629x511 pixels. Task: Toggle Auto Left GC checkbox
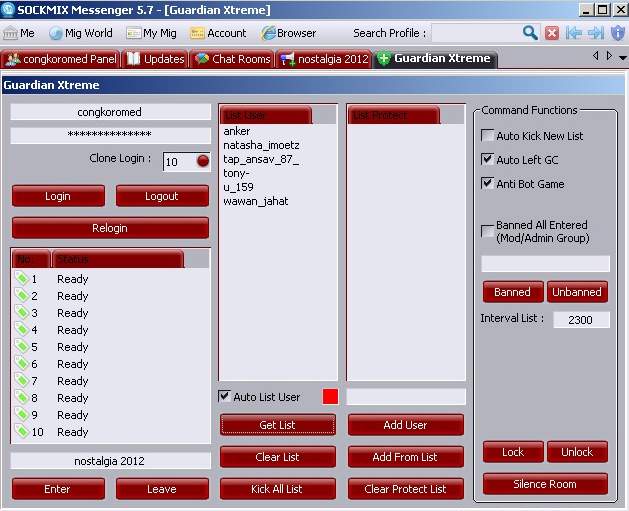click(x=487, y=160)
